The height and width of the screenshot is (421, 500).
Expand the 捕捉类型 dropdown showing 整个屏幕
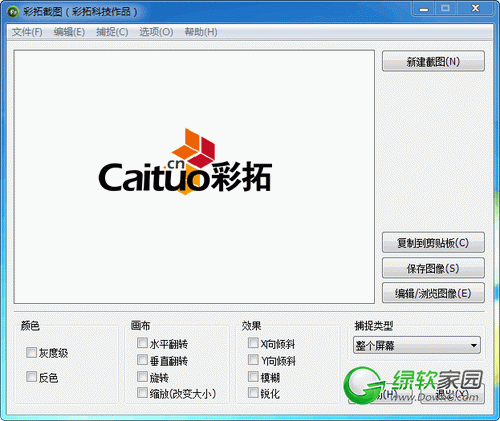tap(417, 345)
